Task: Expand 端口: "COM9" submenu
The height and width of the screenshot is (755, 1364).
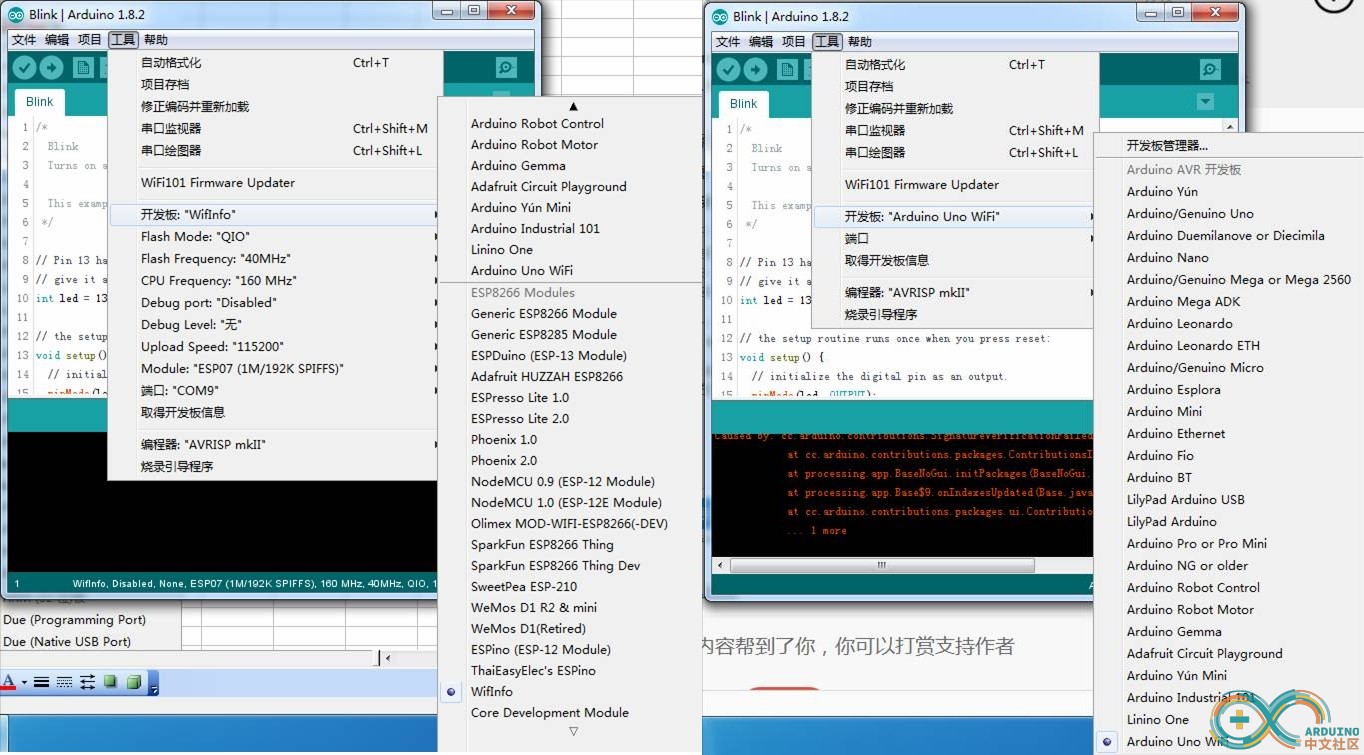Action: (274, 391)
